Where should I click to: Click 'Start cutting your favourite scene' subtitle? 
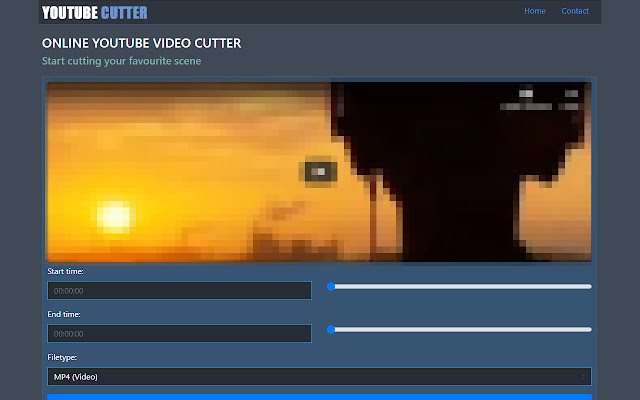(x=121, y=61)
